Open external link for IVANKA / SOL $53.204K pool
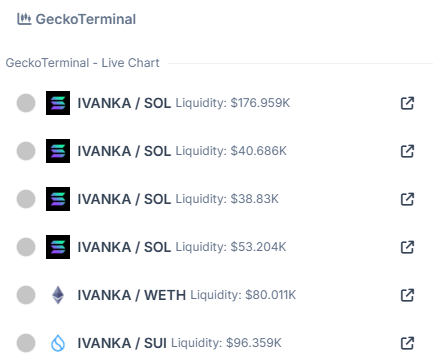Image resolution: width=446 pixels, height=363 pixels. [407, 247]
